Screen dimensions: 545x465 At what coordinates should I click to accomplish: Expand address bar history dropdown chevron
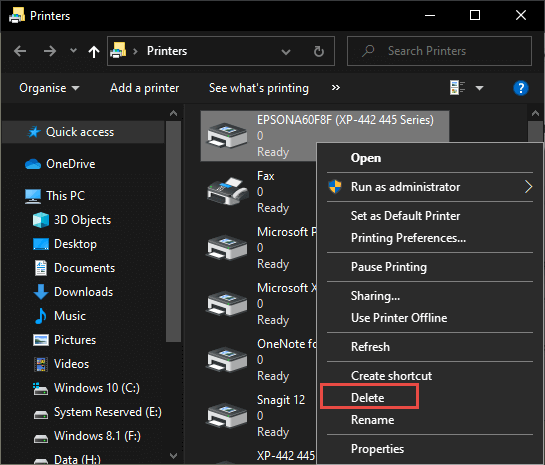286,52
